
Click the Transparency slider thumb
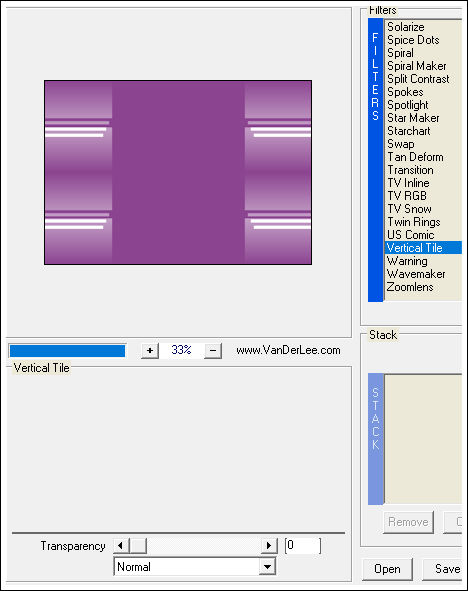coord(138,545)
